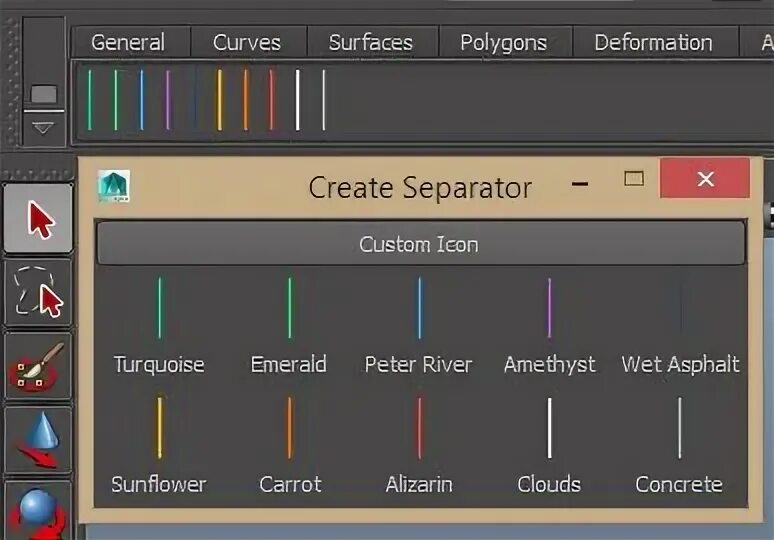Switch to the Curves shelf tab
The width and height of the screenshot is (774, 540).
(246, 43)
